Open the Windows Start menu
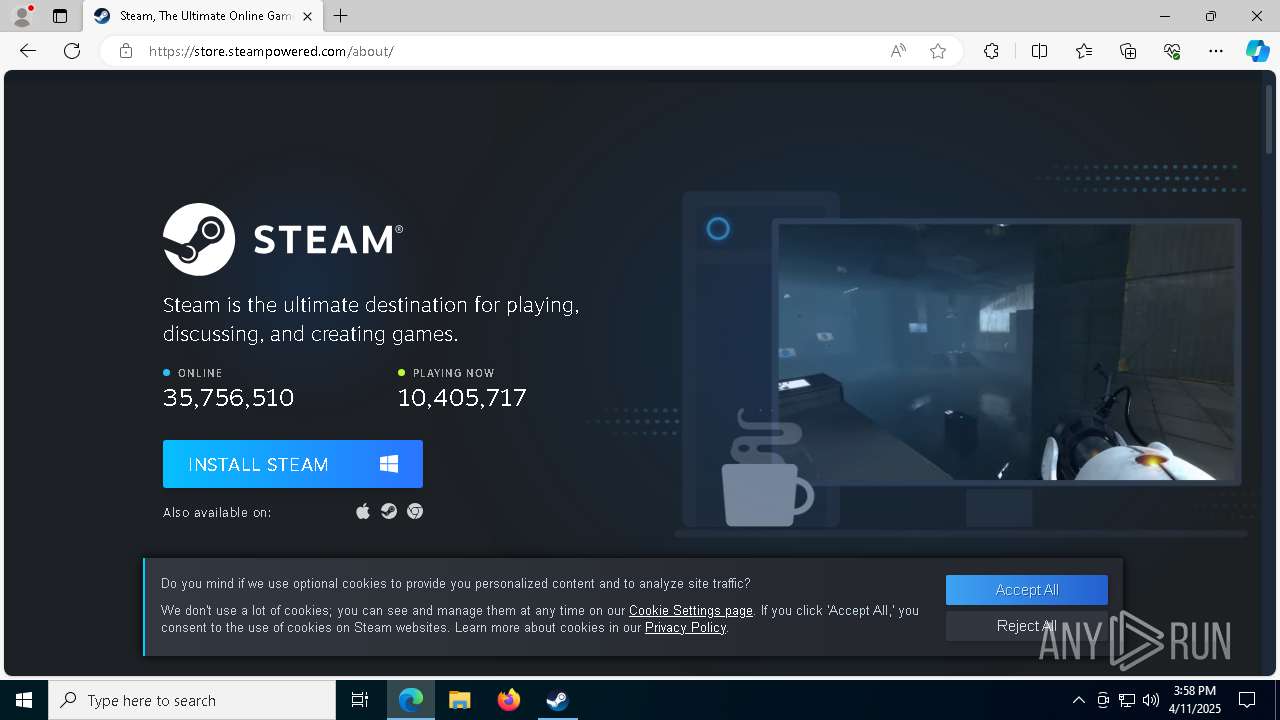Viewport: 1280px width, 720px height. click(24, 700)
